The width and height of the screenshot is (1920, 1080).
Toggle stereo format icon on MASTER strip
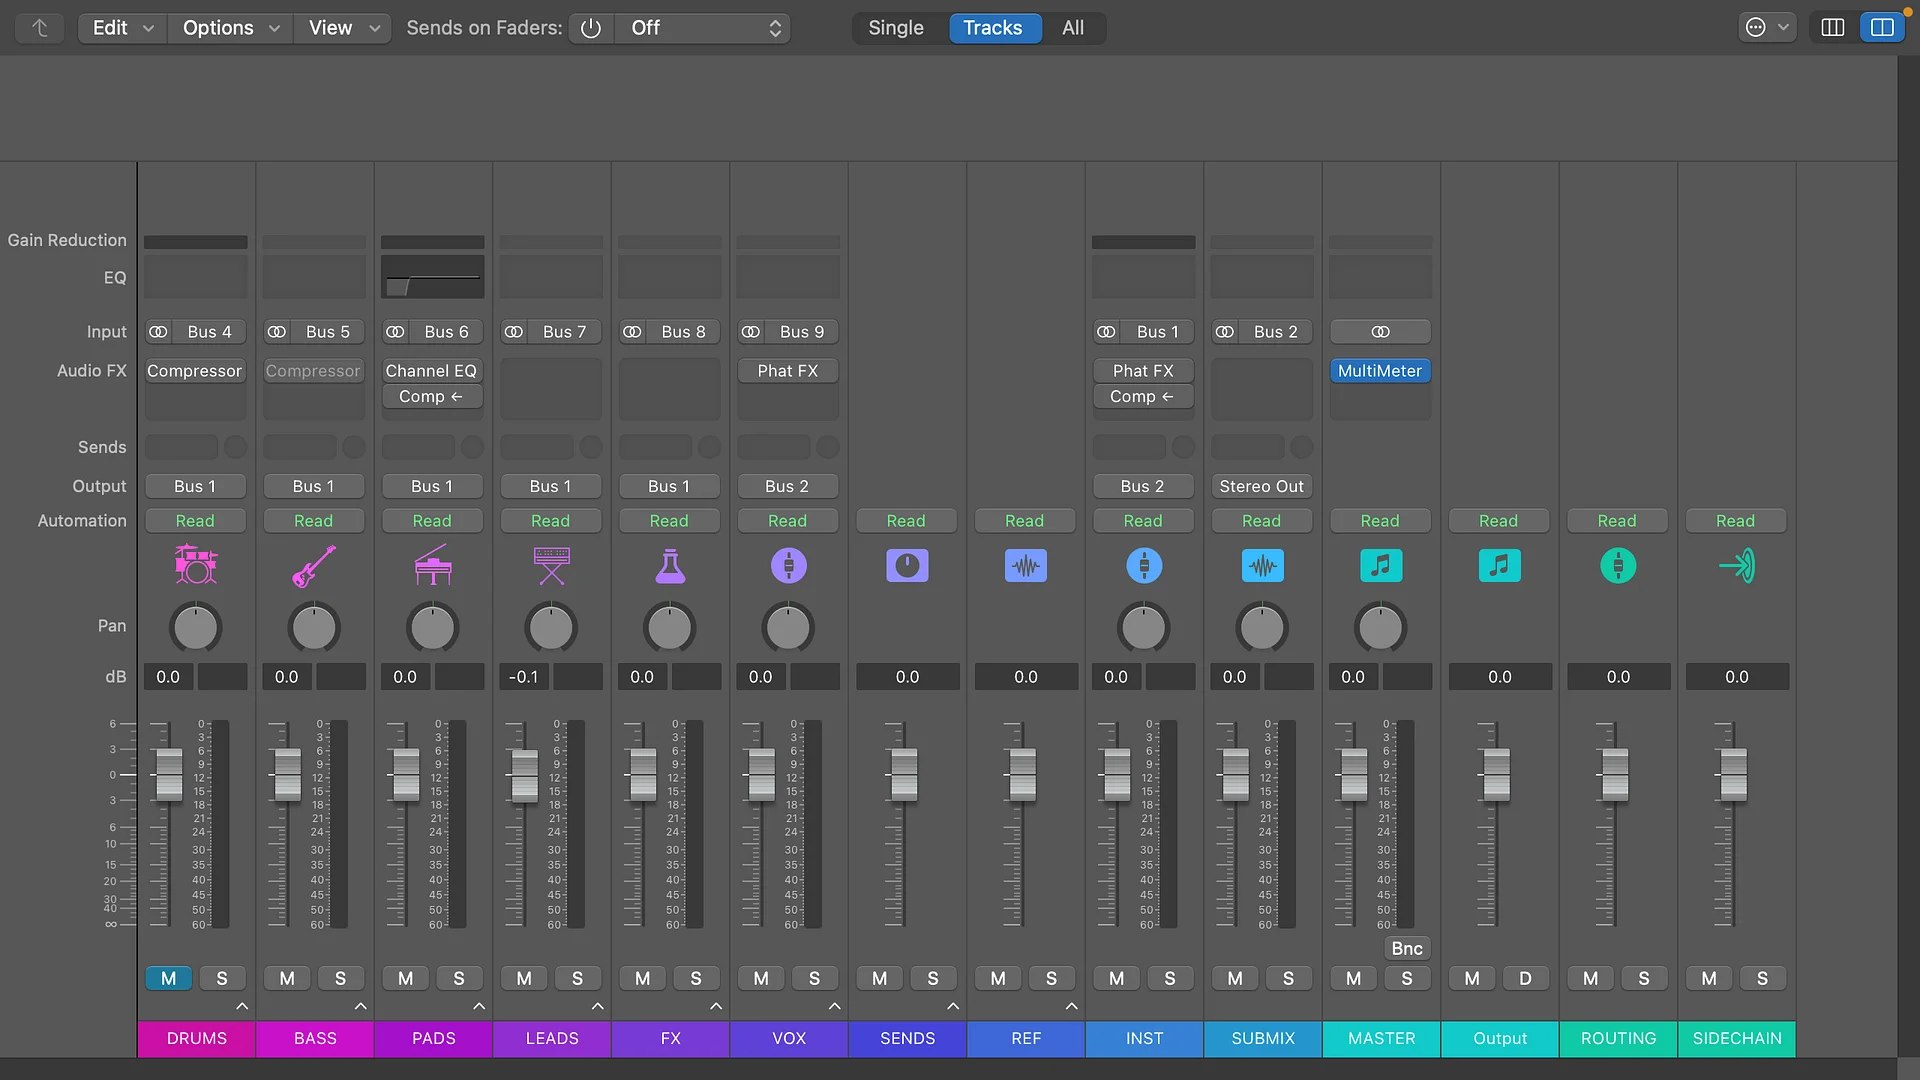(x=1381, y=332)
